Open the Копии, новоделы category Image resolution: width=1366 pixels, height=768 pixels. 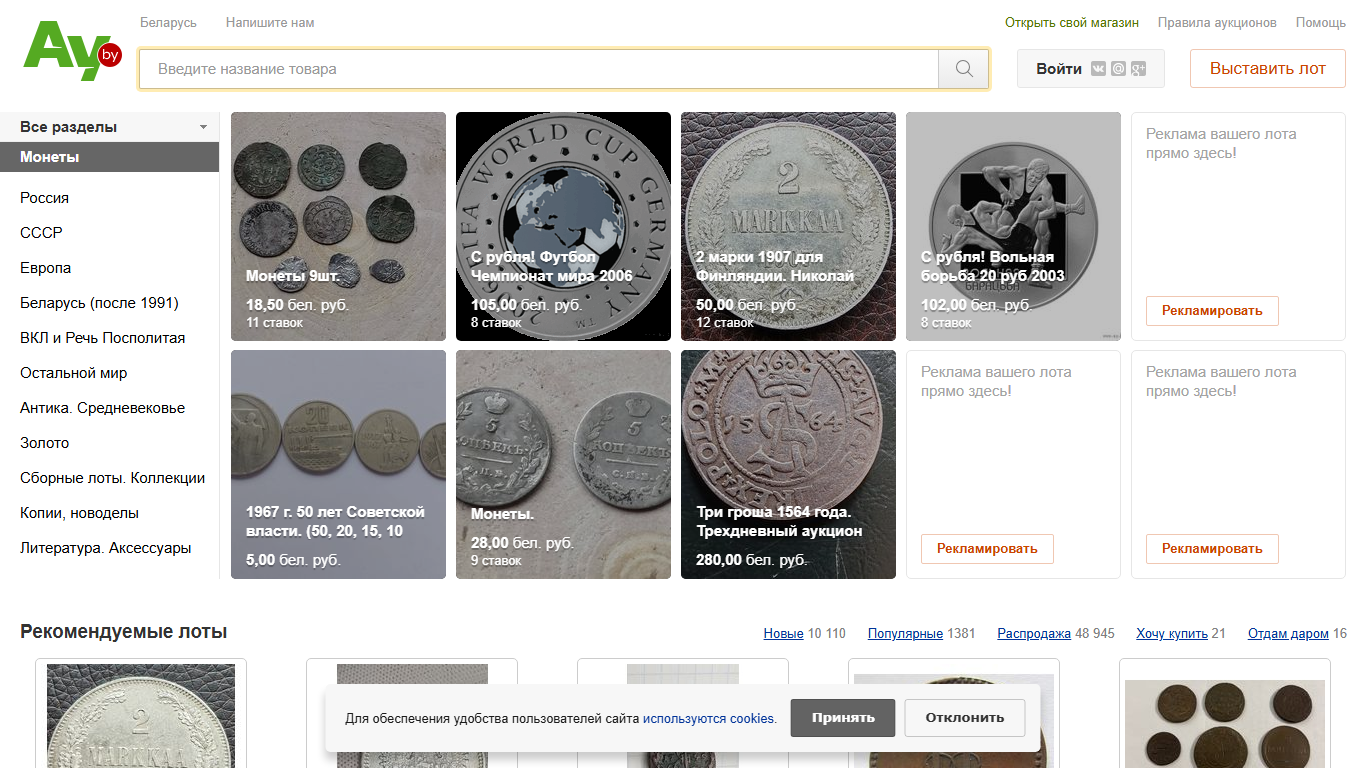79,513
